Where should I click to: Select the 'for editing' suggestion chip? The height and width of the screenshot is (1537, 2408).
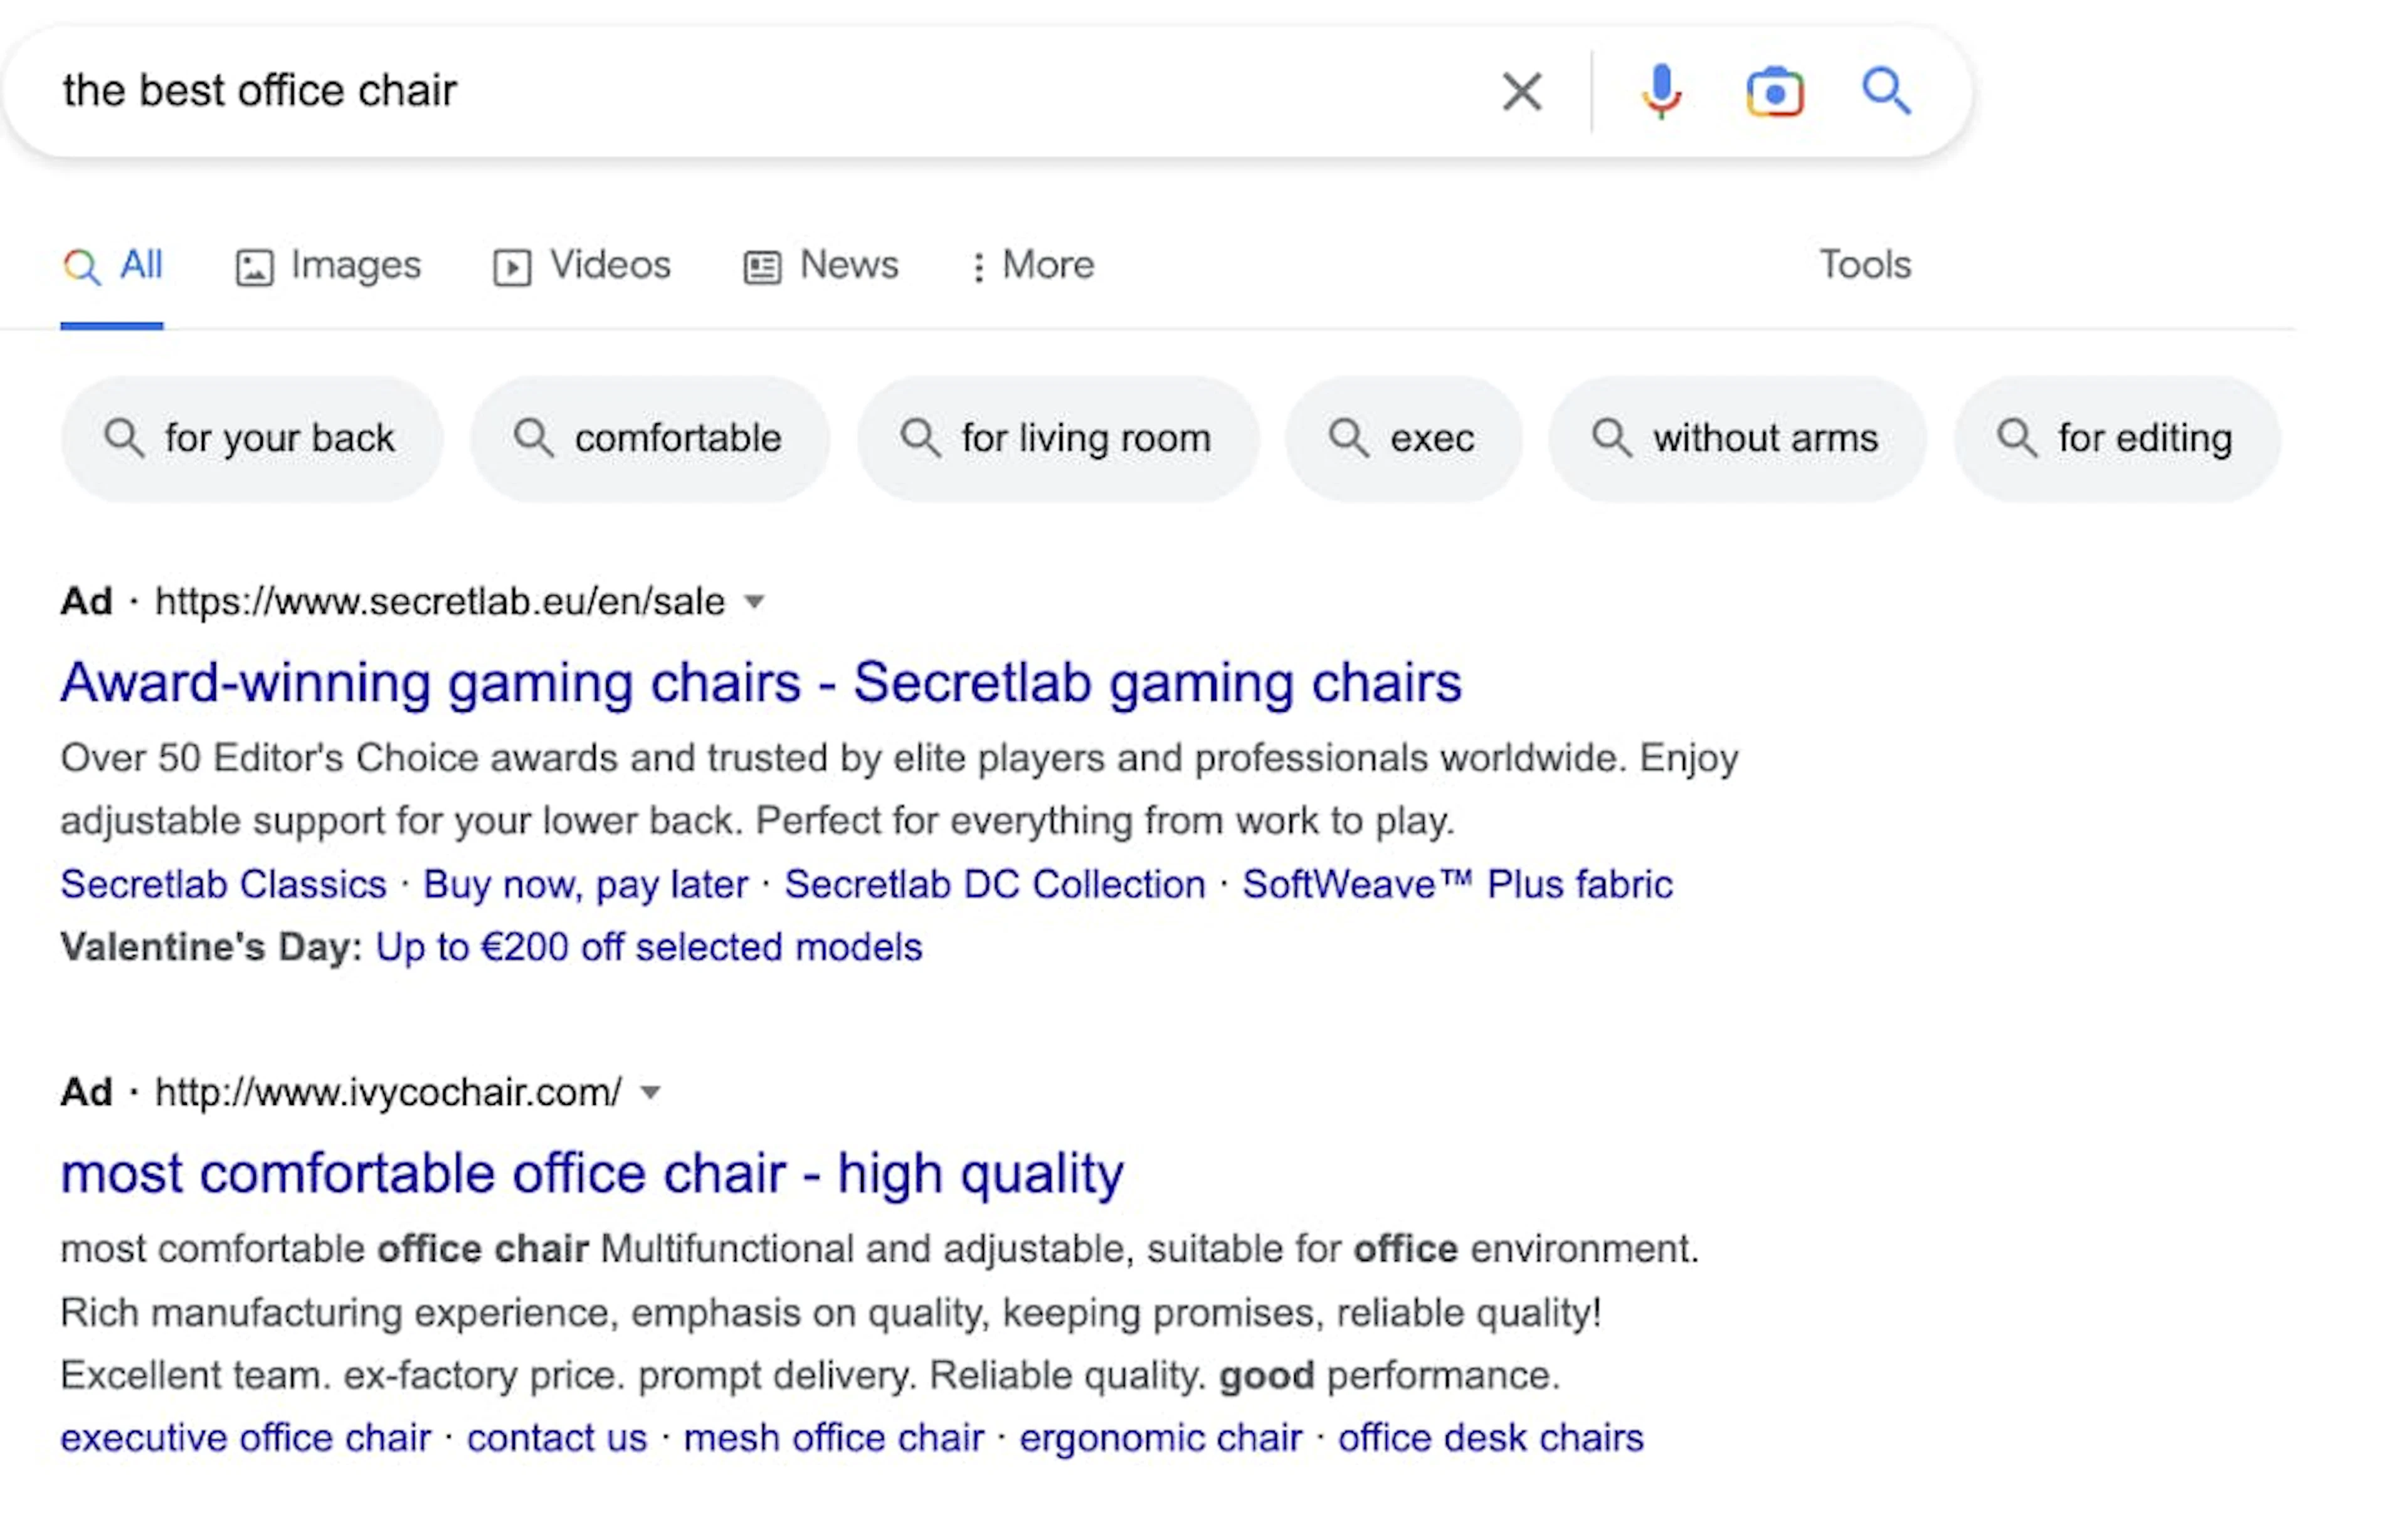[2117, 439]
